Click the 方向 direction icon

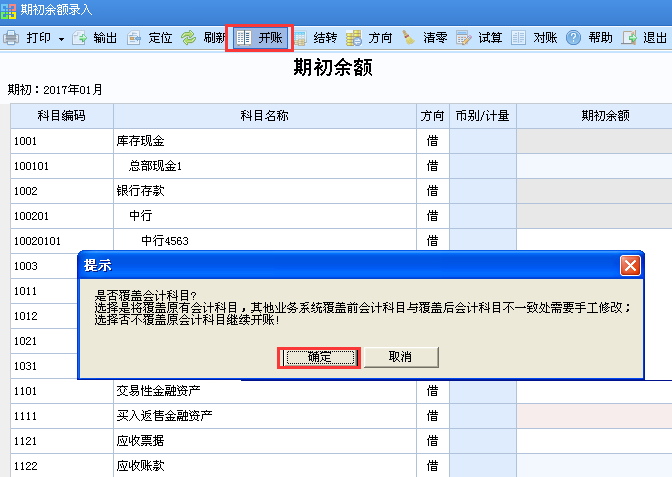(354, 38)
